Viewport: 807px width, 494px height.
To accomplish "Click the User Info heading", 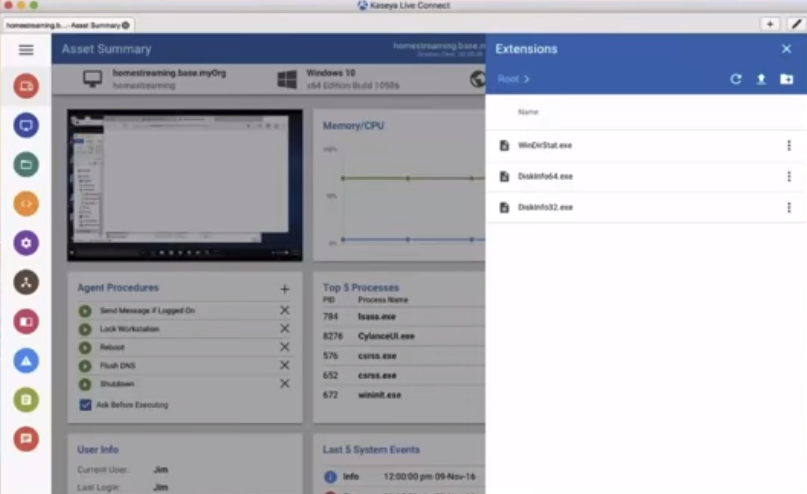I will click(98, 450).
